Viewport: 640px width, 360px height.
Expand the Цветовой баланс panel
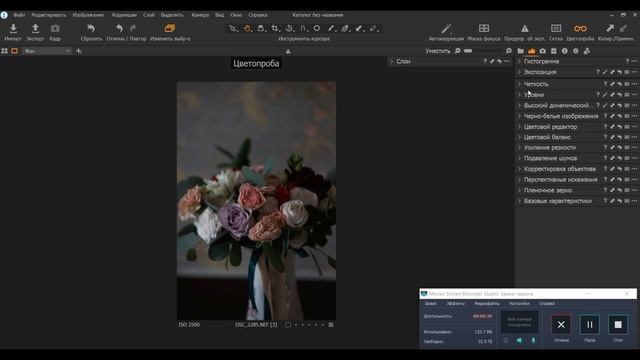pos(519,137)
